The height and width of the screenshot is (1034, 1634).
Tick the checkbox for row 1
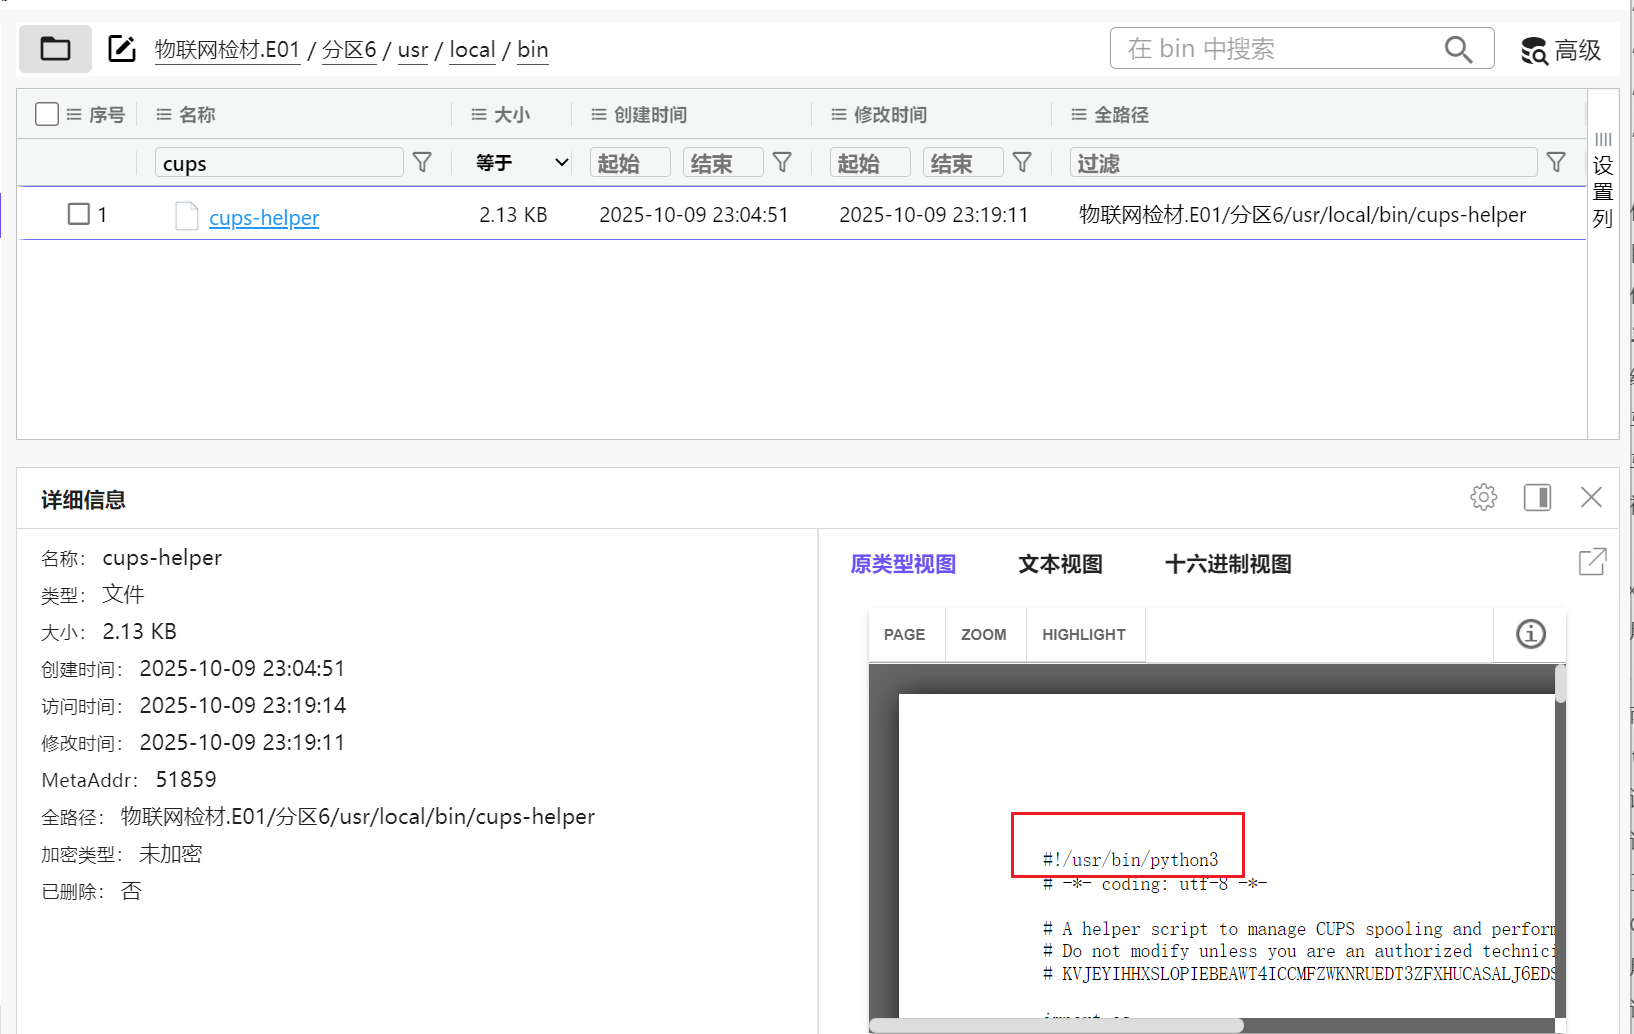pos(79,214)
